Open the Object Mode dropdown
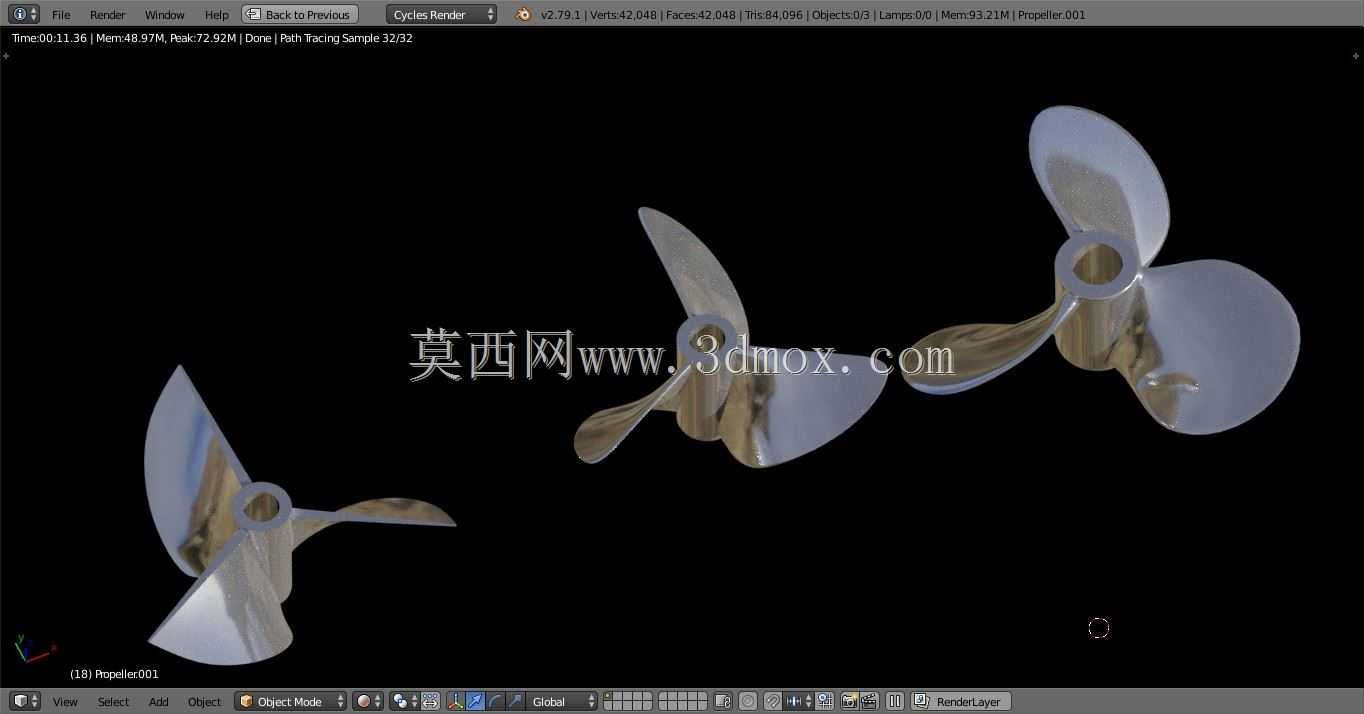This screenshot has width=1364, height=714. click(x=291, y=702)
